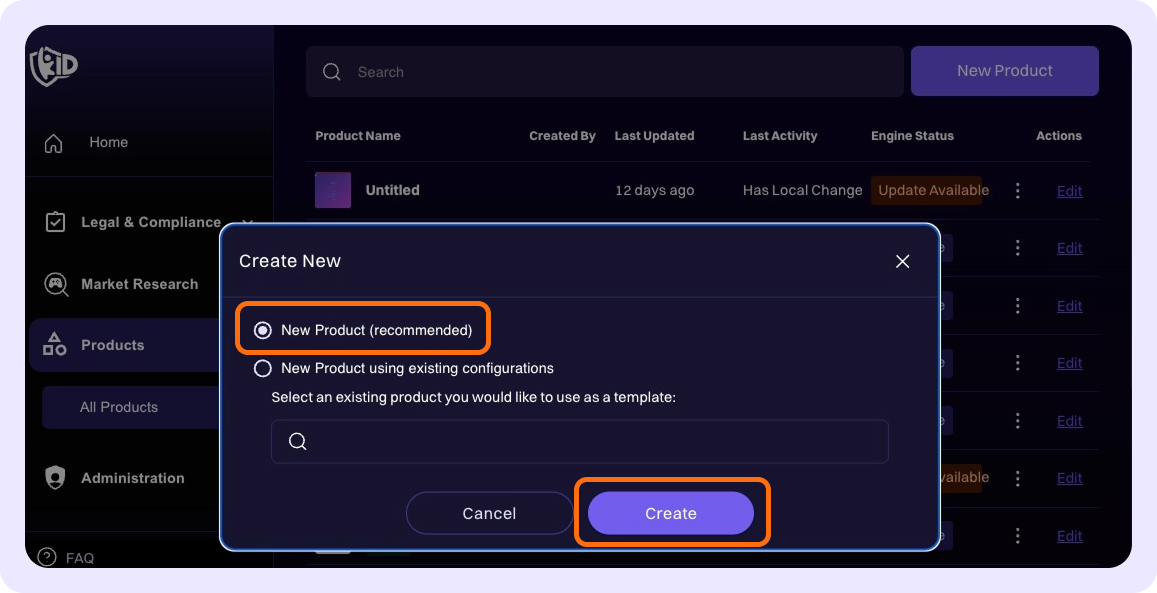Image resolution: width=1157 pixels, height=593 pixels.
Task: Choose New Product using existing configurations
Action: click(x=263, y=368)
